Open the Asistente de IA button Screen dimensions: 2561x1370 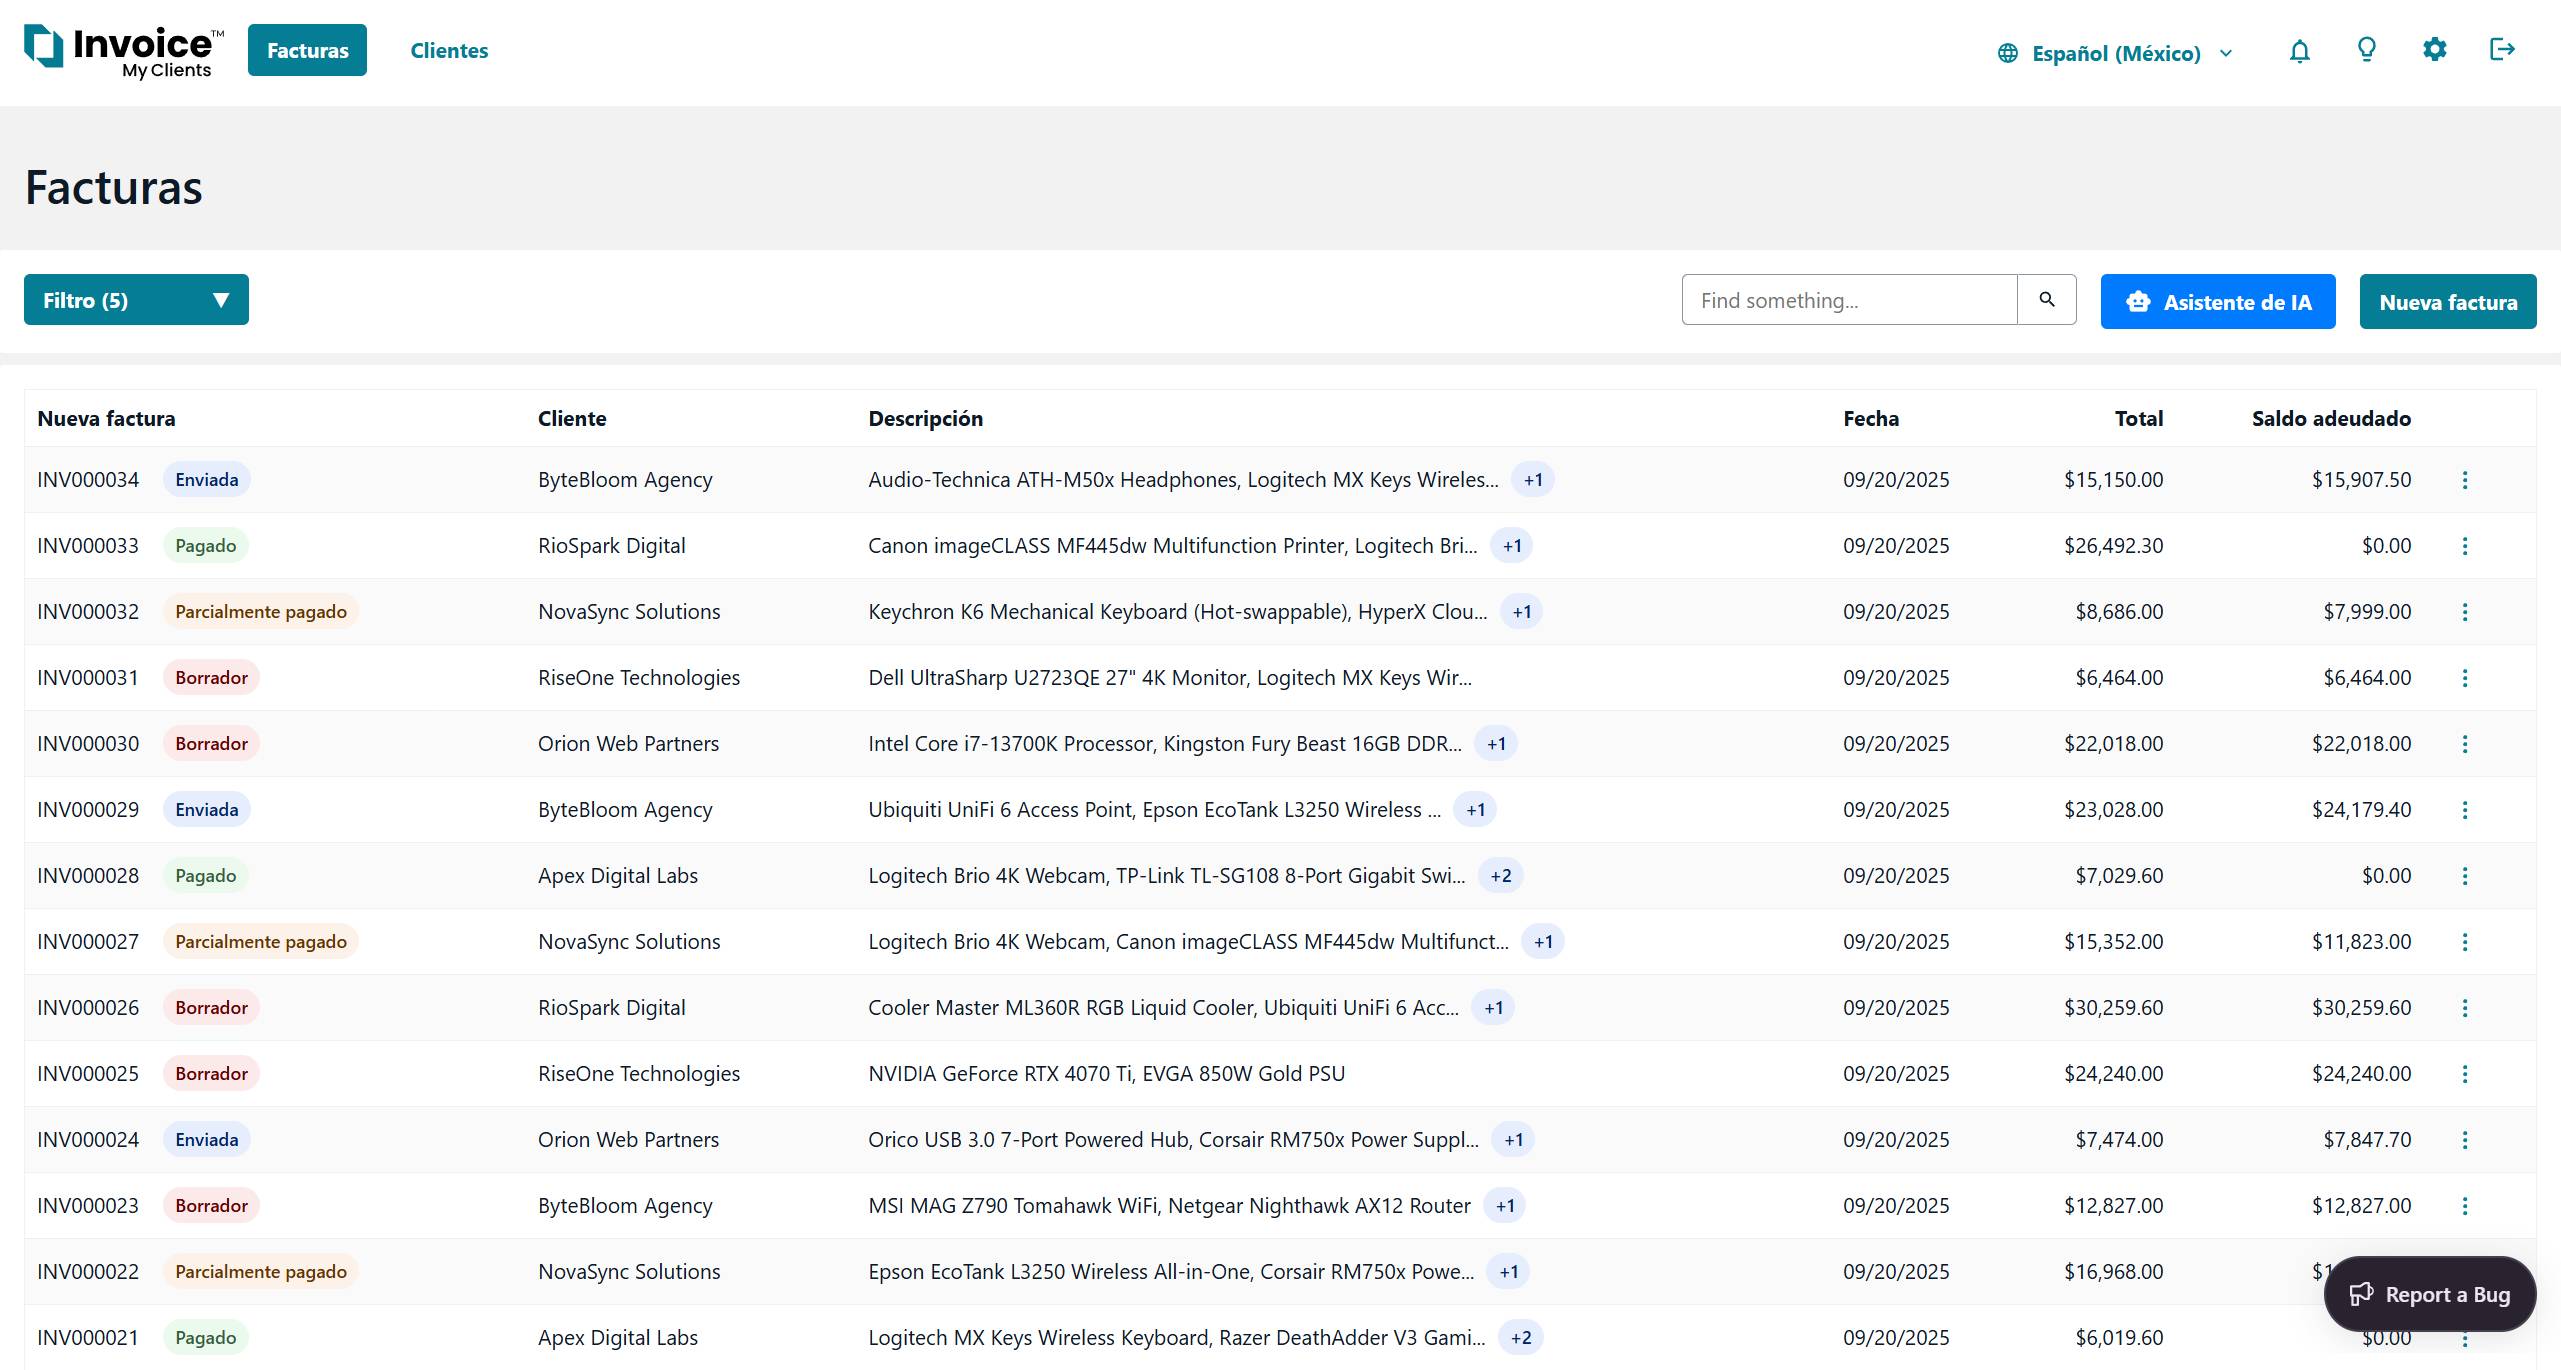point(2217,302)
